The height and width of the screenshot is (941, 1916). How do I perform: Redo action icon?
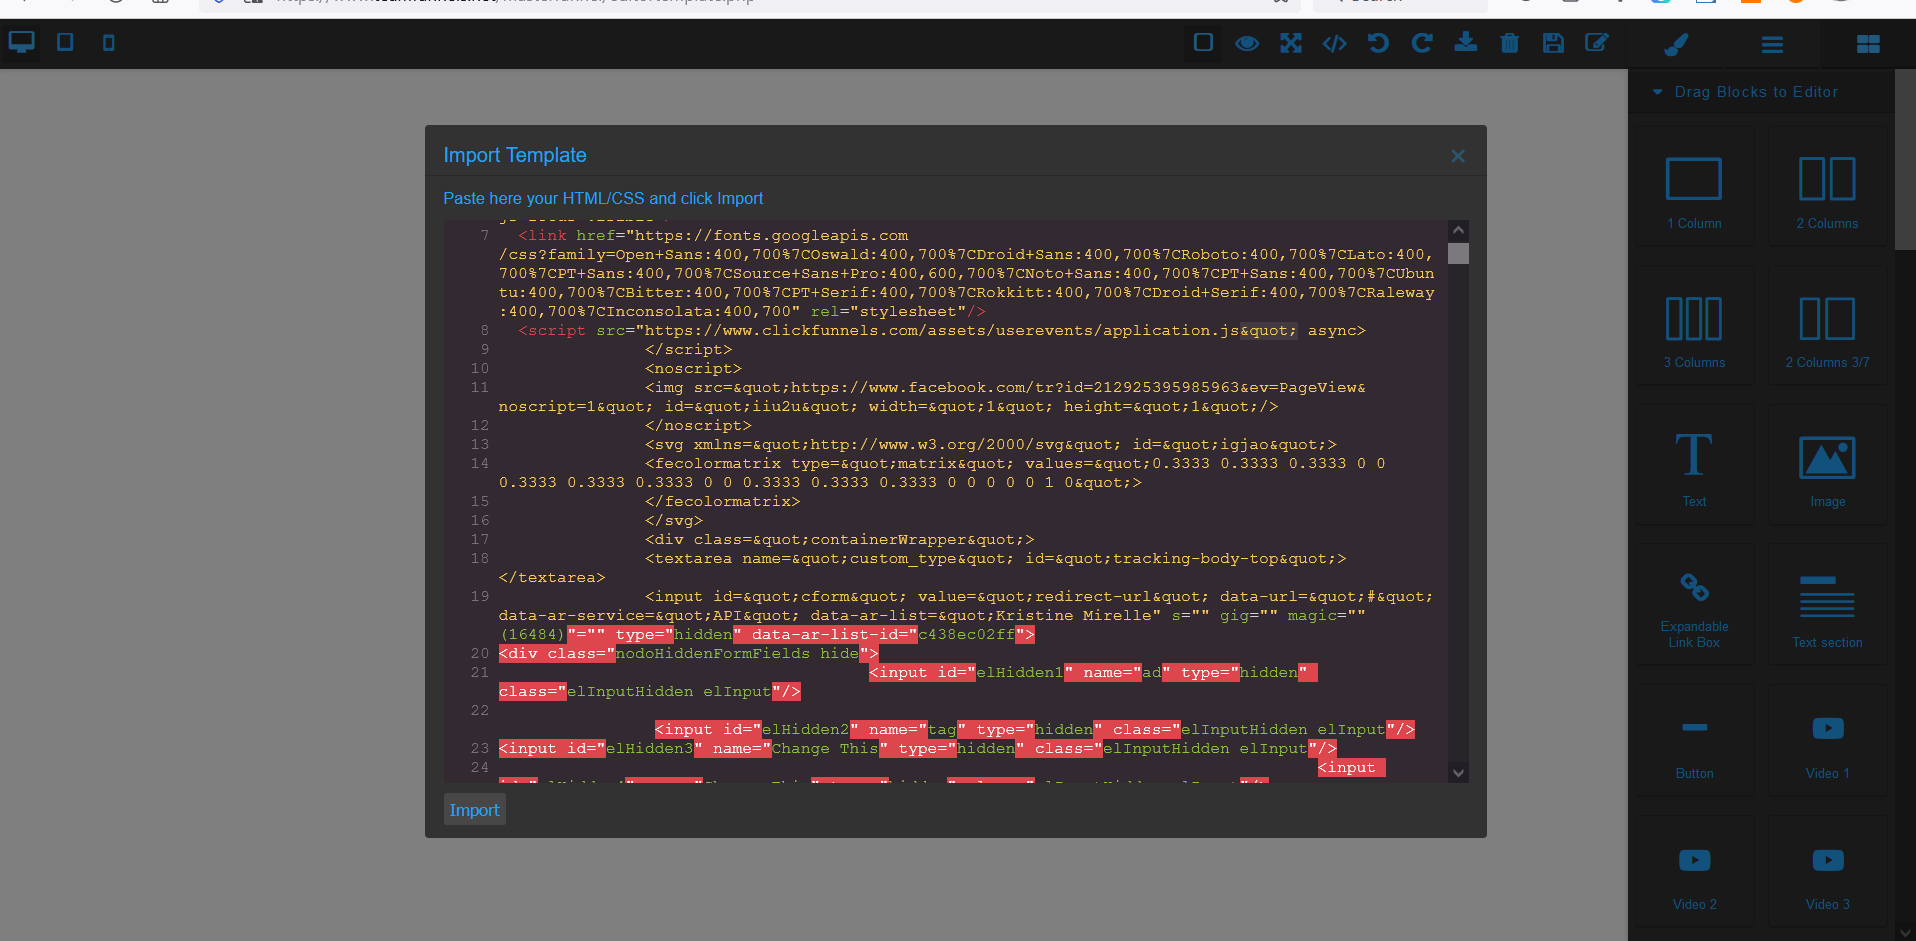coord(1422,43)
